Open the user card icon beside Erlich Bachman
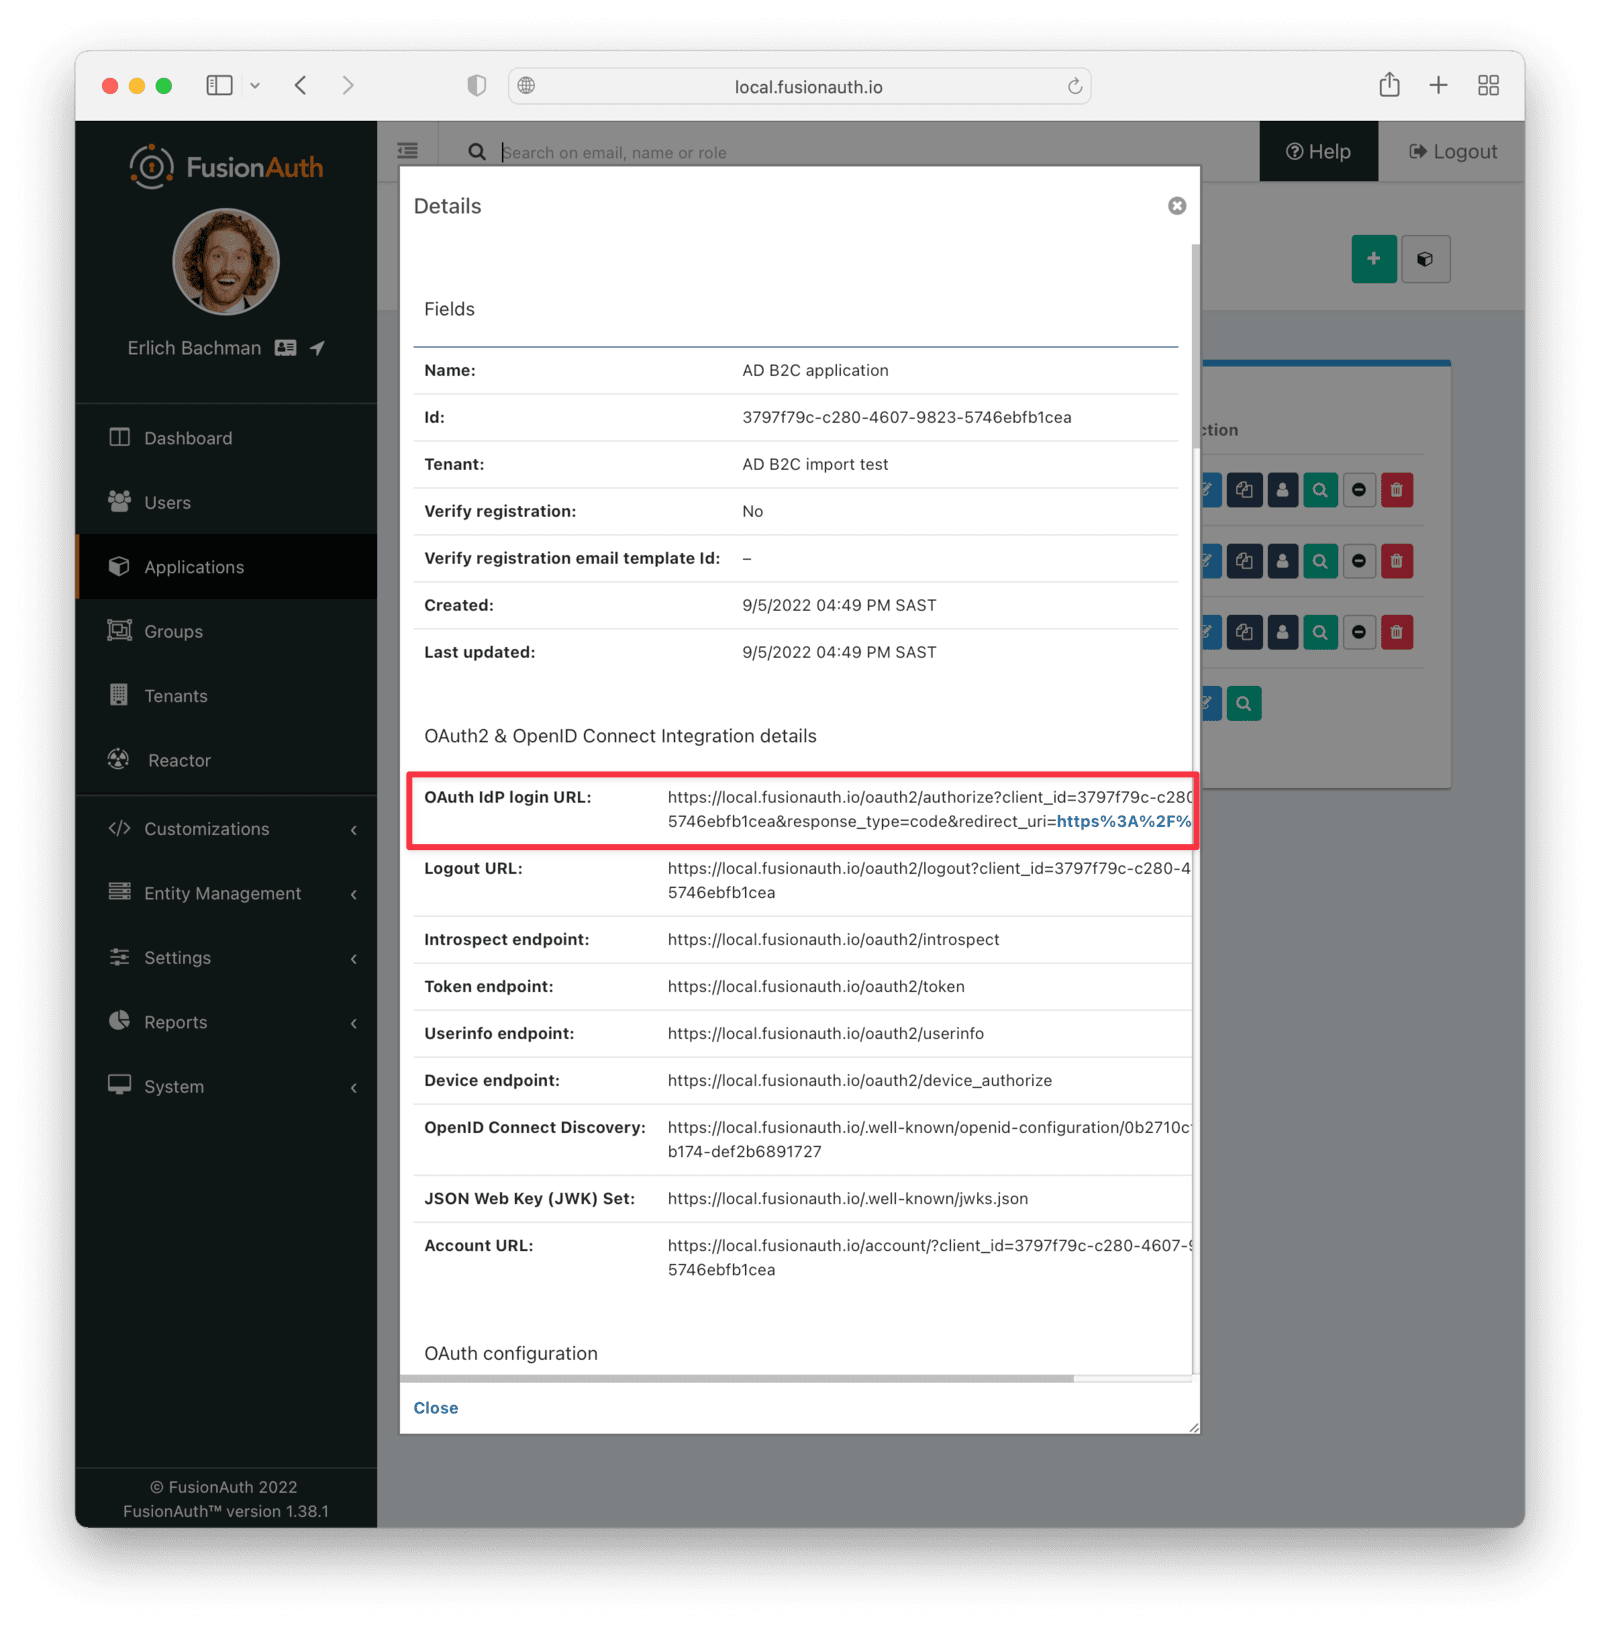 tap(286, 348)
